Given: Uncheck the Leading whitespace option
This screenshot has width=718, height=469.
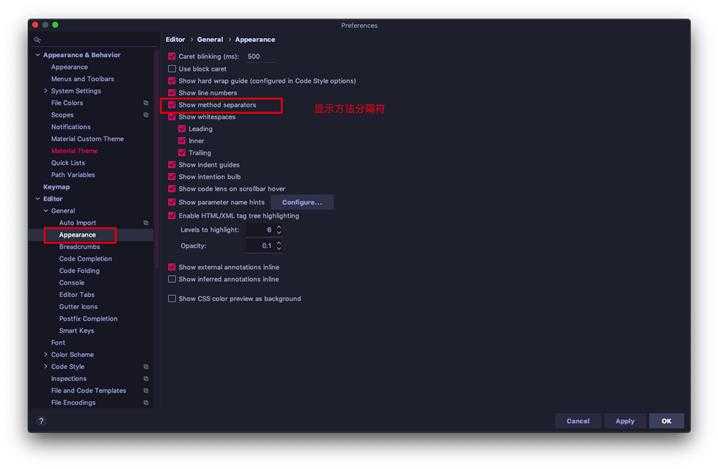Looking at the screenshot, I should [x=182, y=129].
